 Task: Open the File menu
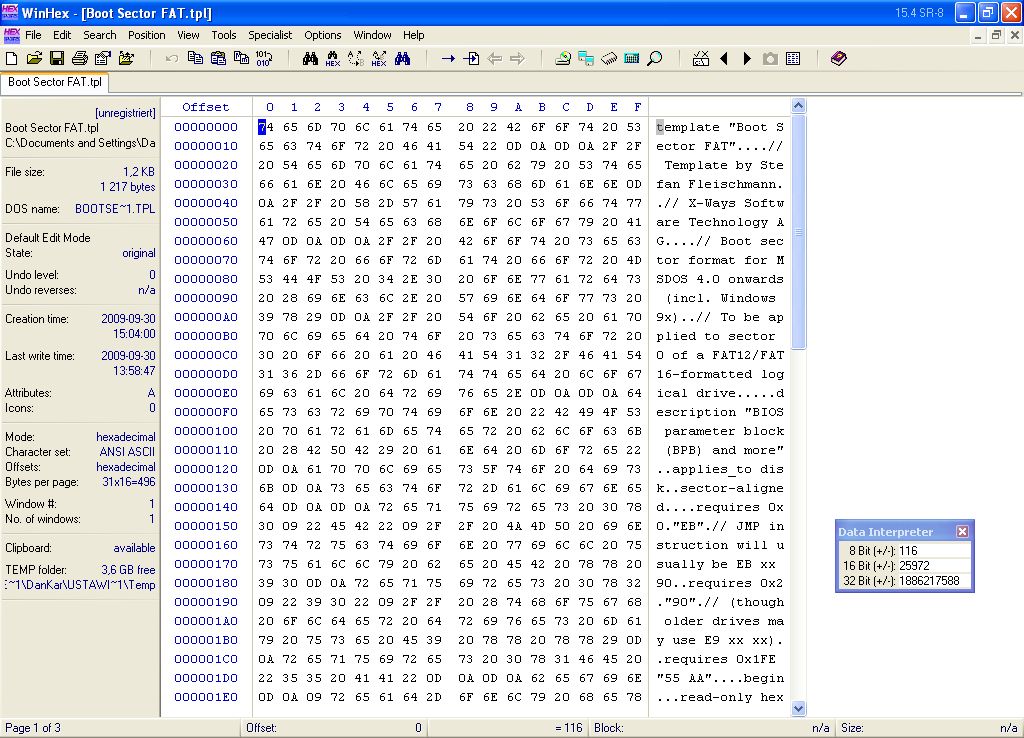pos(33,35)
